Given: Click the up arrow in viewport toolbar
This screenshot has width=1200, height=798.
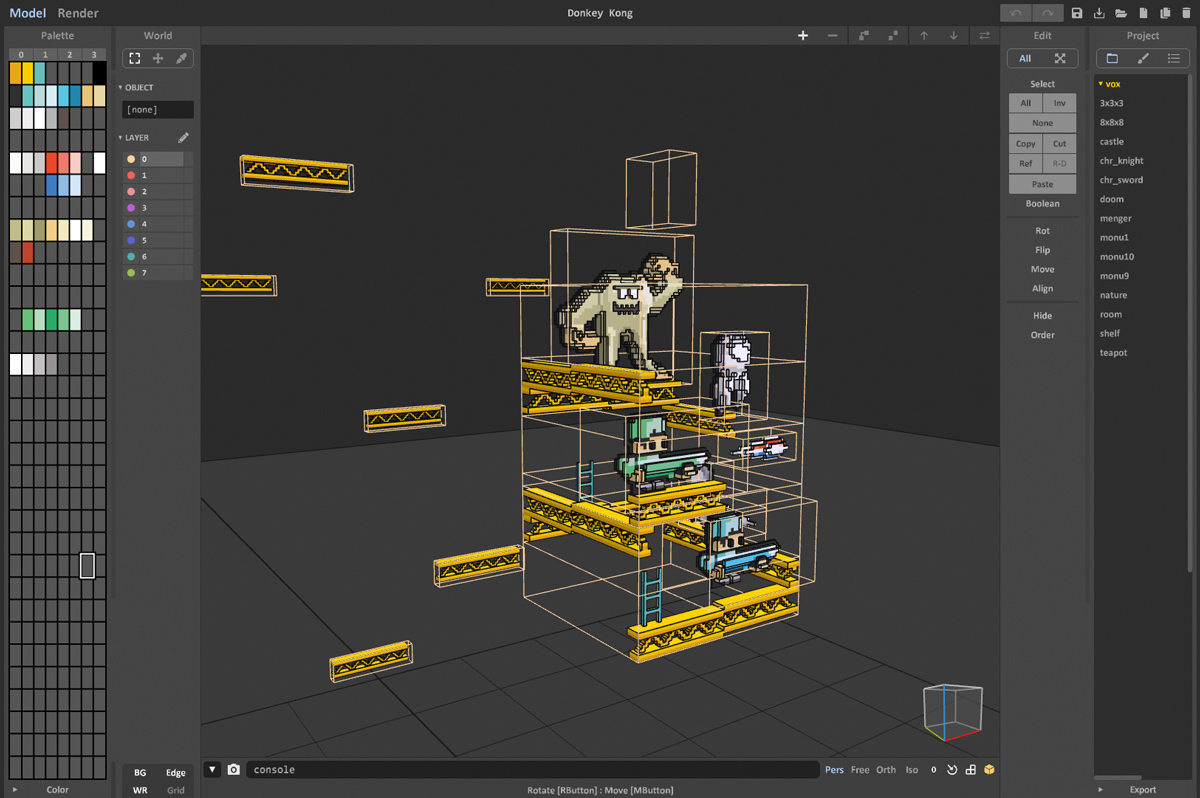Looking at the screenshot, I should [x=924, y=36].
